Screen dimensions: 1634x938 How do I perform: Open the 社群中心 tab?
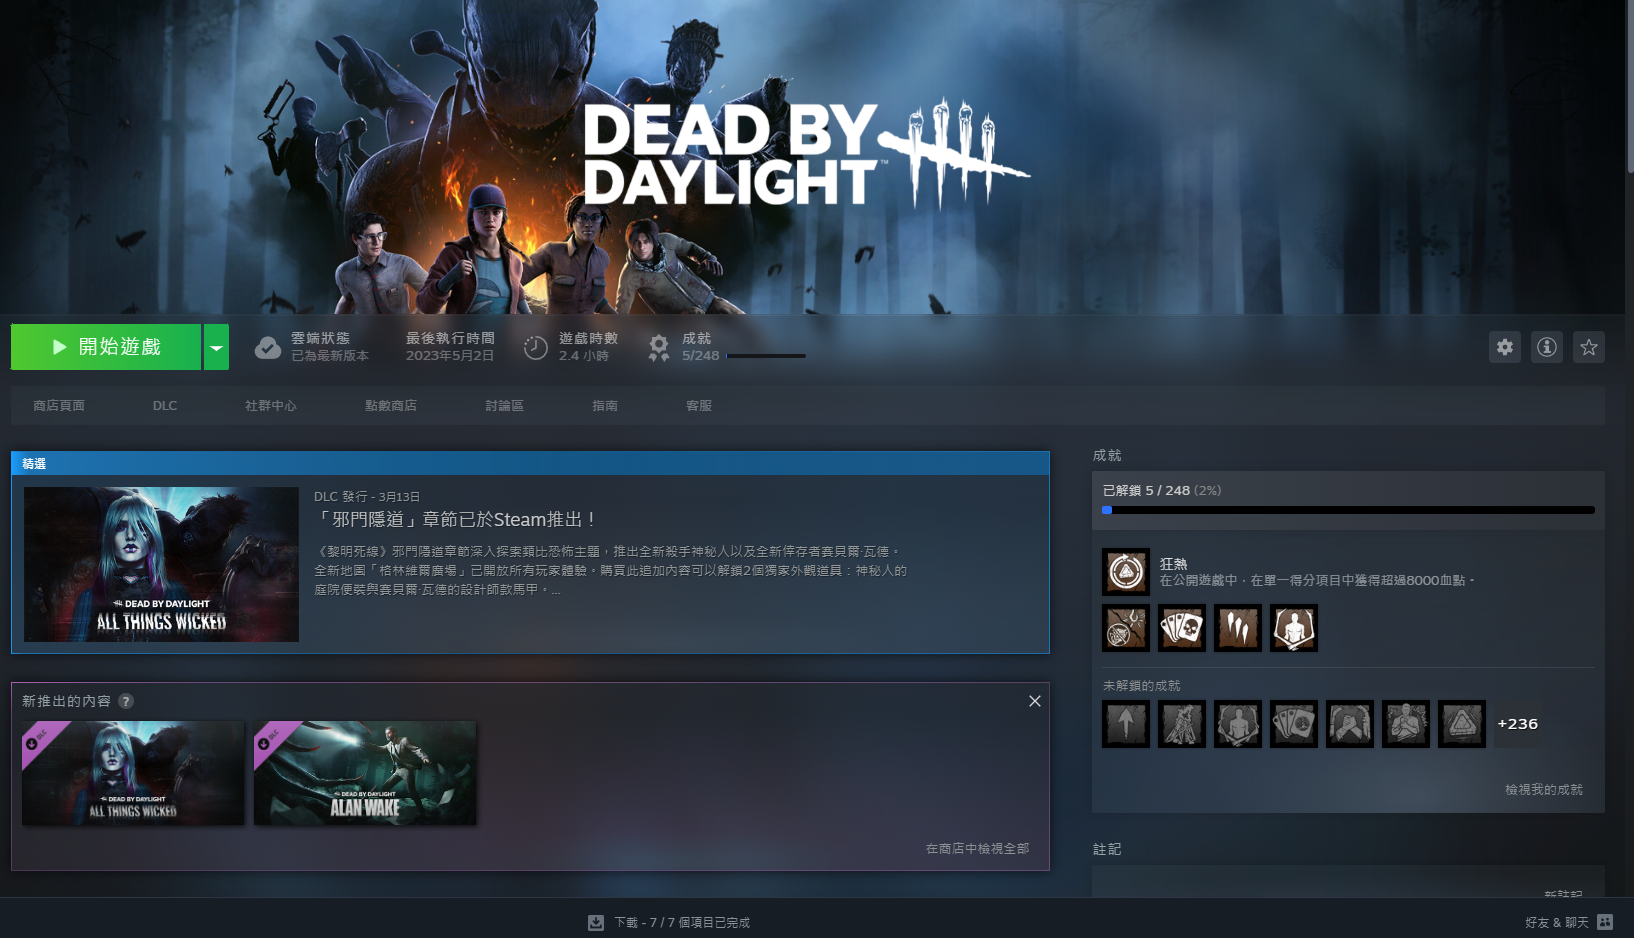pos(270,406)
